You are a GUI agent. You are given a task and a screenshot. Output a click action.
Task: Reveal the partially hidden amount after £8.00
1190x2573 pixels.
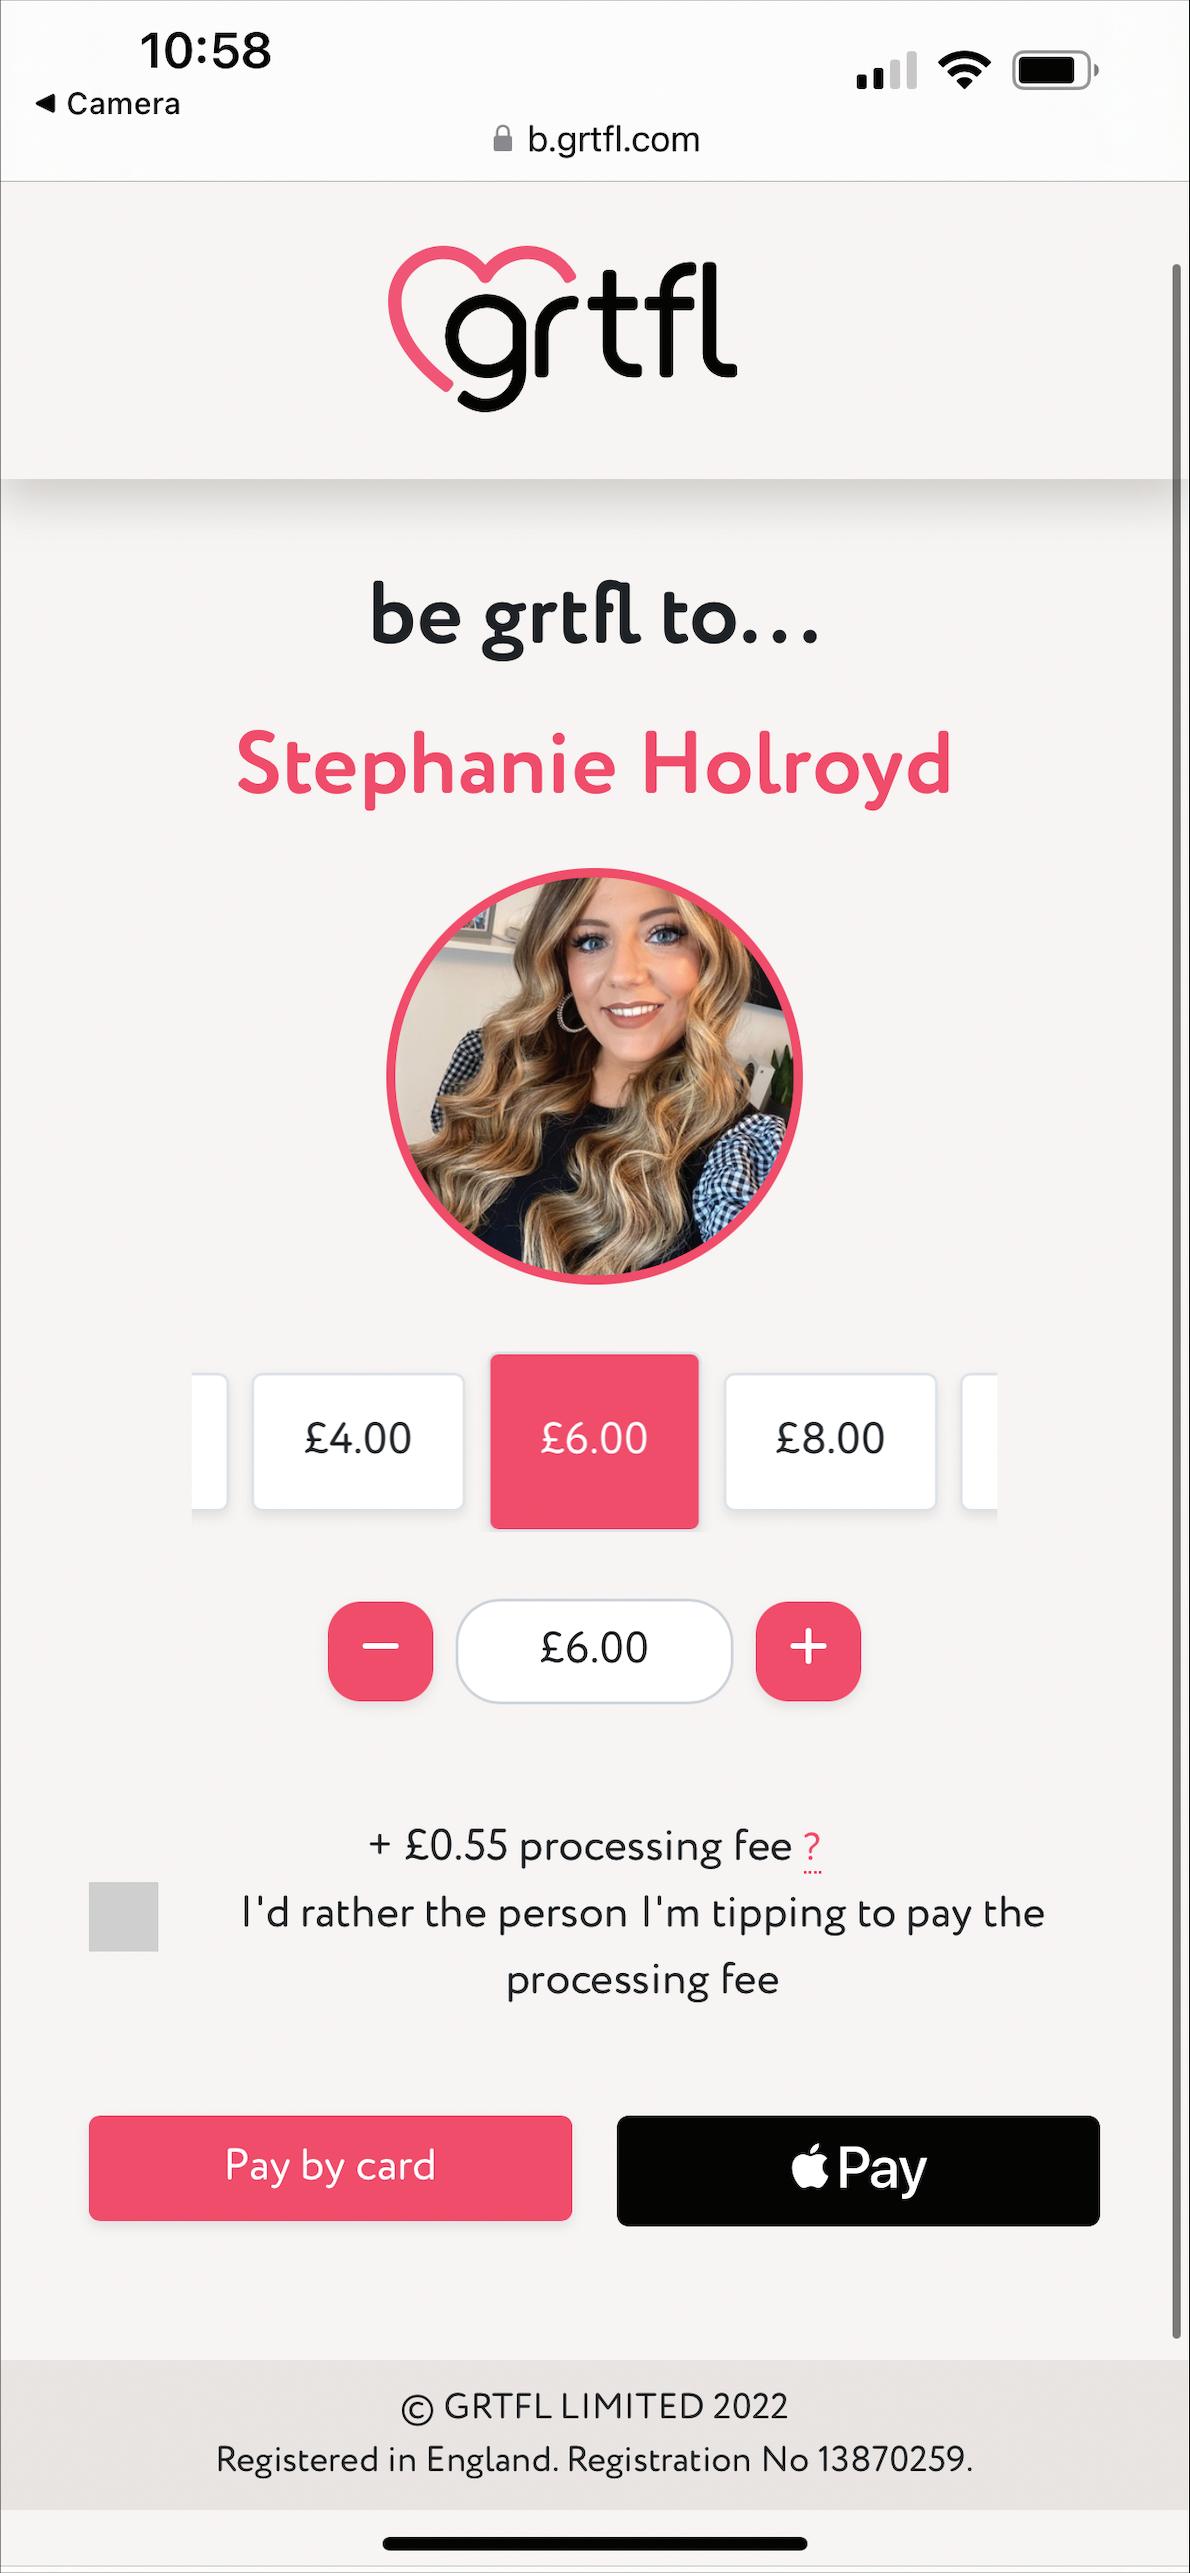pos(980,1440)
